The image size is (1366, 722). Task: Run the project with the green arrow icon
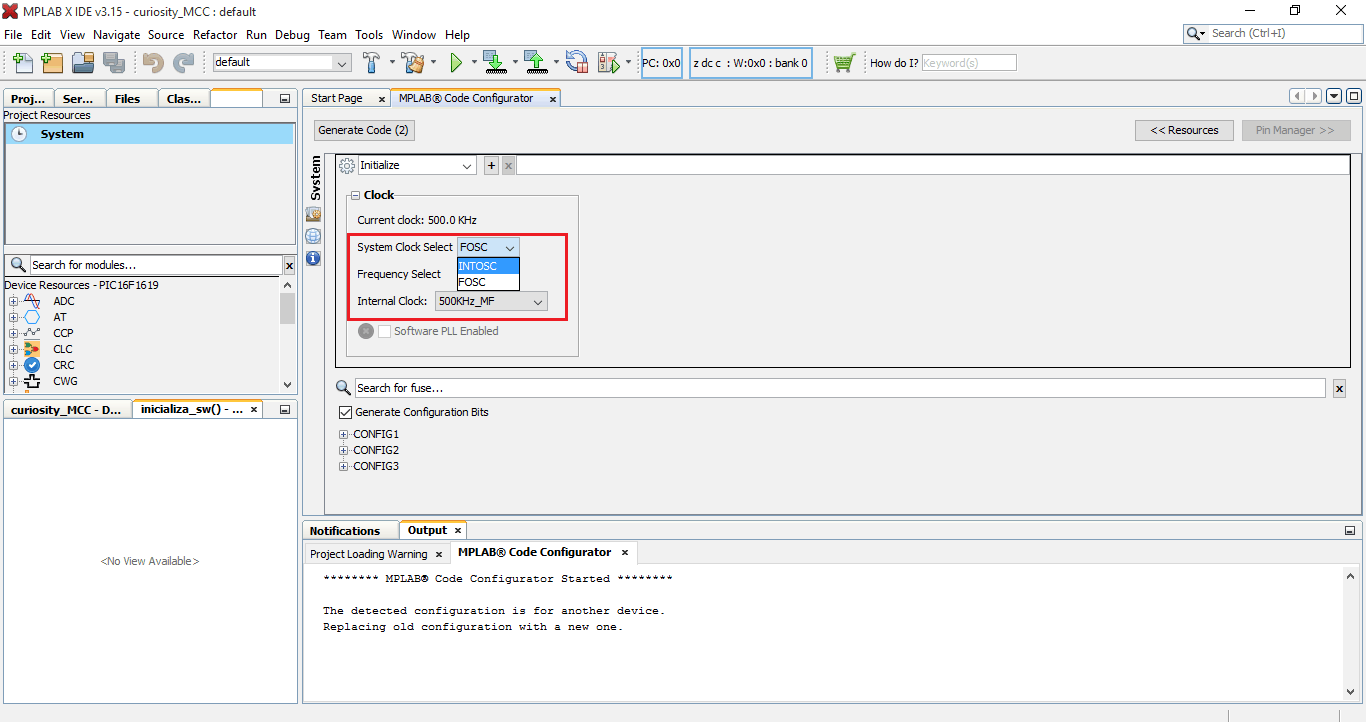pyautogui.click(x=458, y=61)
